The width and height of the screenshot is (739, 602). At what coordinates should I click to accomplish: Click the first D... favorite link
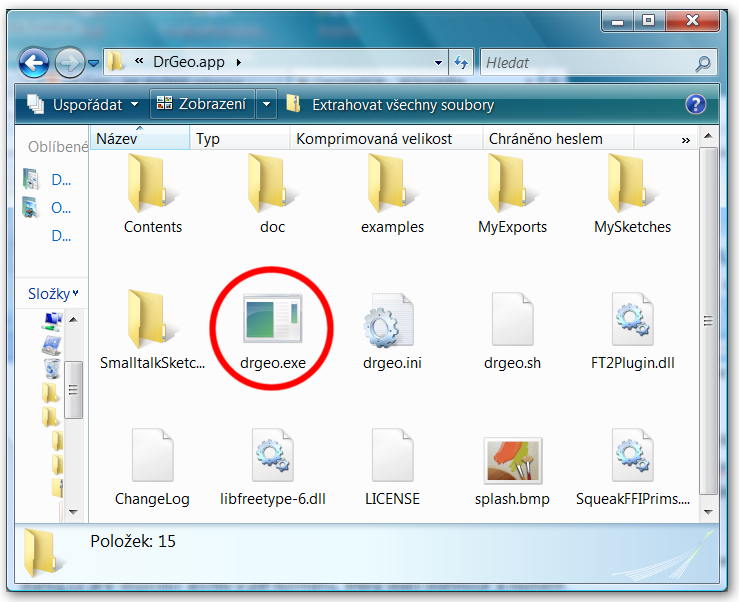(x=61, y=180)
